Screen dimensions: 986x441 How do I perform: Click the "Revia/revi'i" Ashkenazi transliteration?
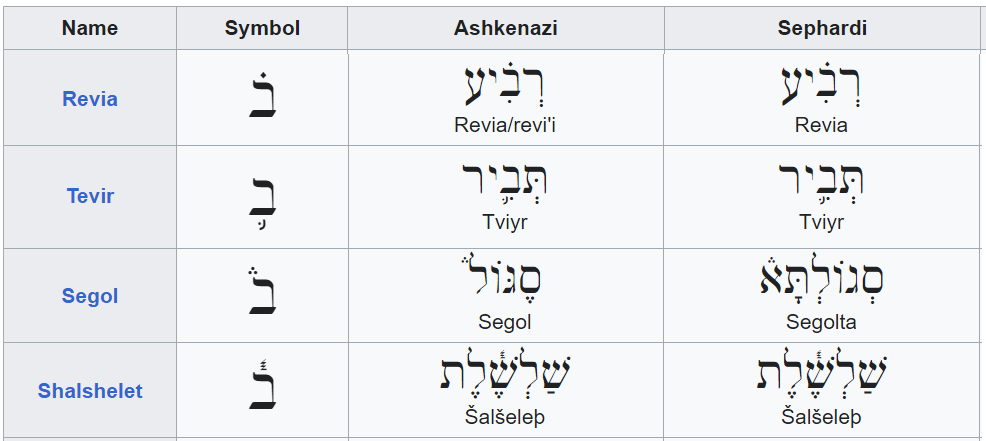[x=505, y=125]
